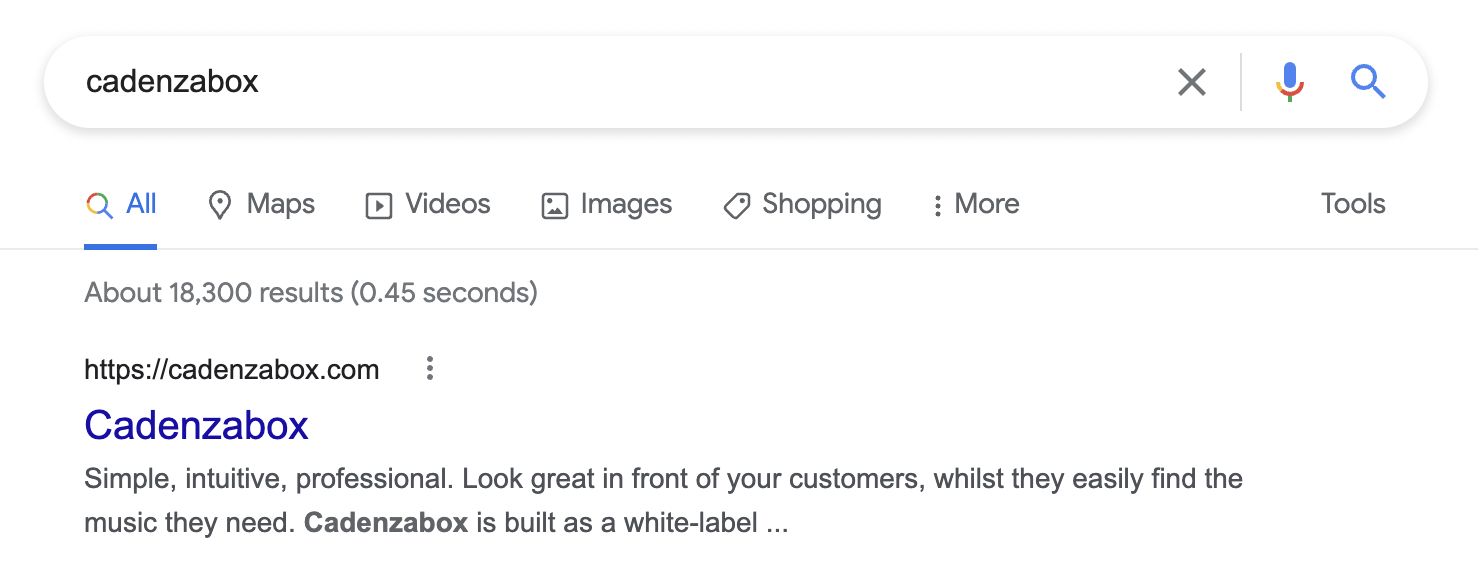Switch to the Shopping tab
This screenshot has height=584, width=1478.
(802, 205)
